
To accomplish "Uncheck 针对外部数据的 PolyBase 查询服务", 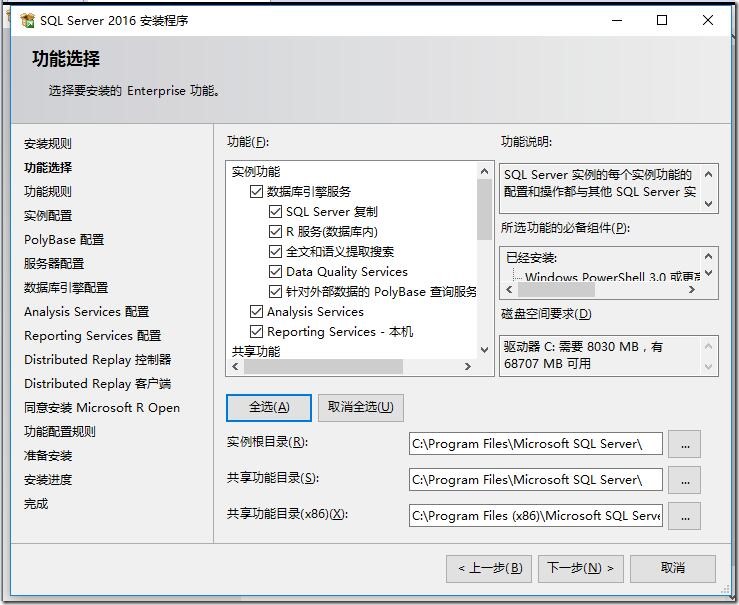I will (275, 292).
